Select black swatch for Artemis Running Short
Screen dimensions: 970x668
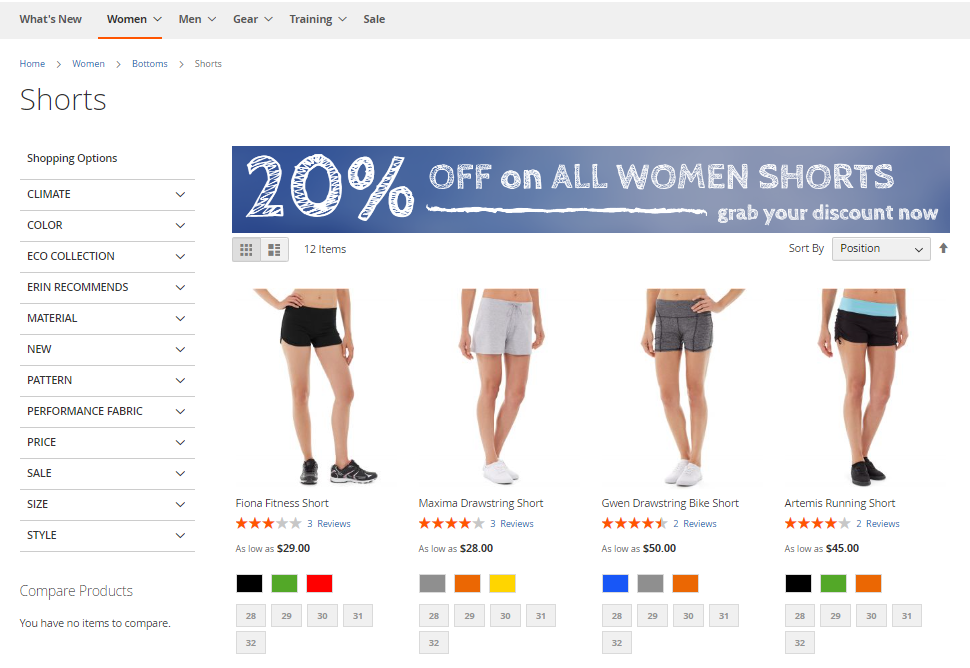click(799, 583)
